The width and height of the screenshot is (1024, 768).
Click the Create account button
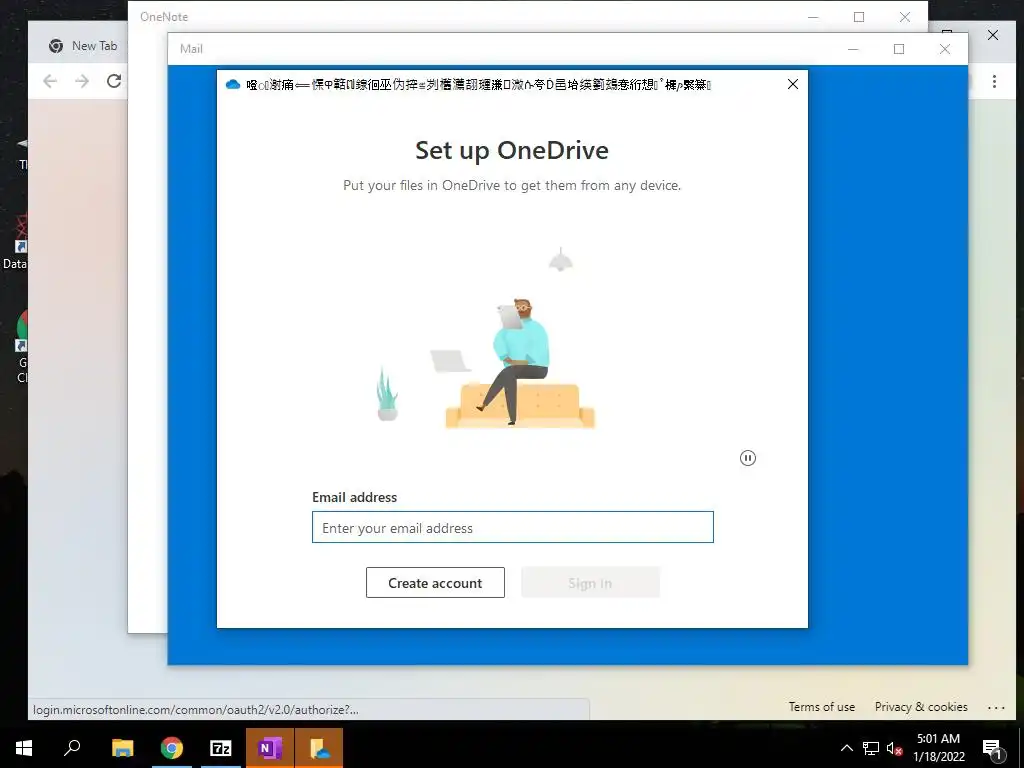pyautogui.click(x=435, y=583)
